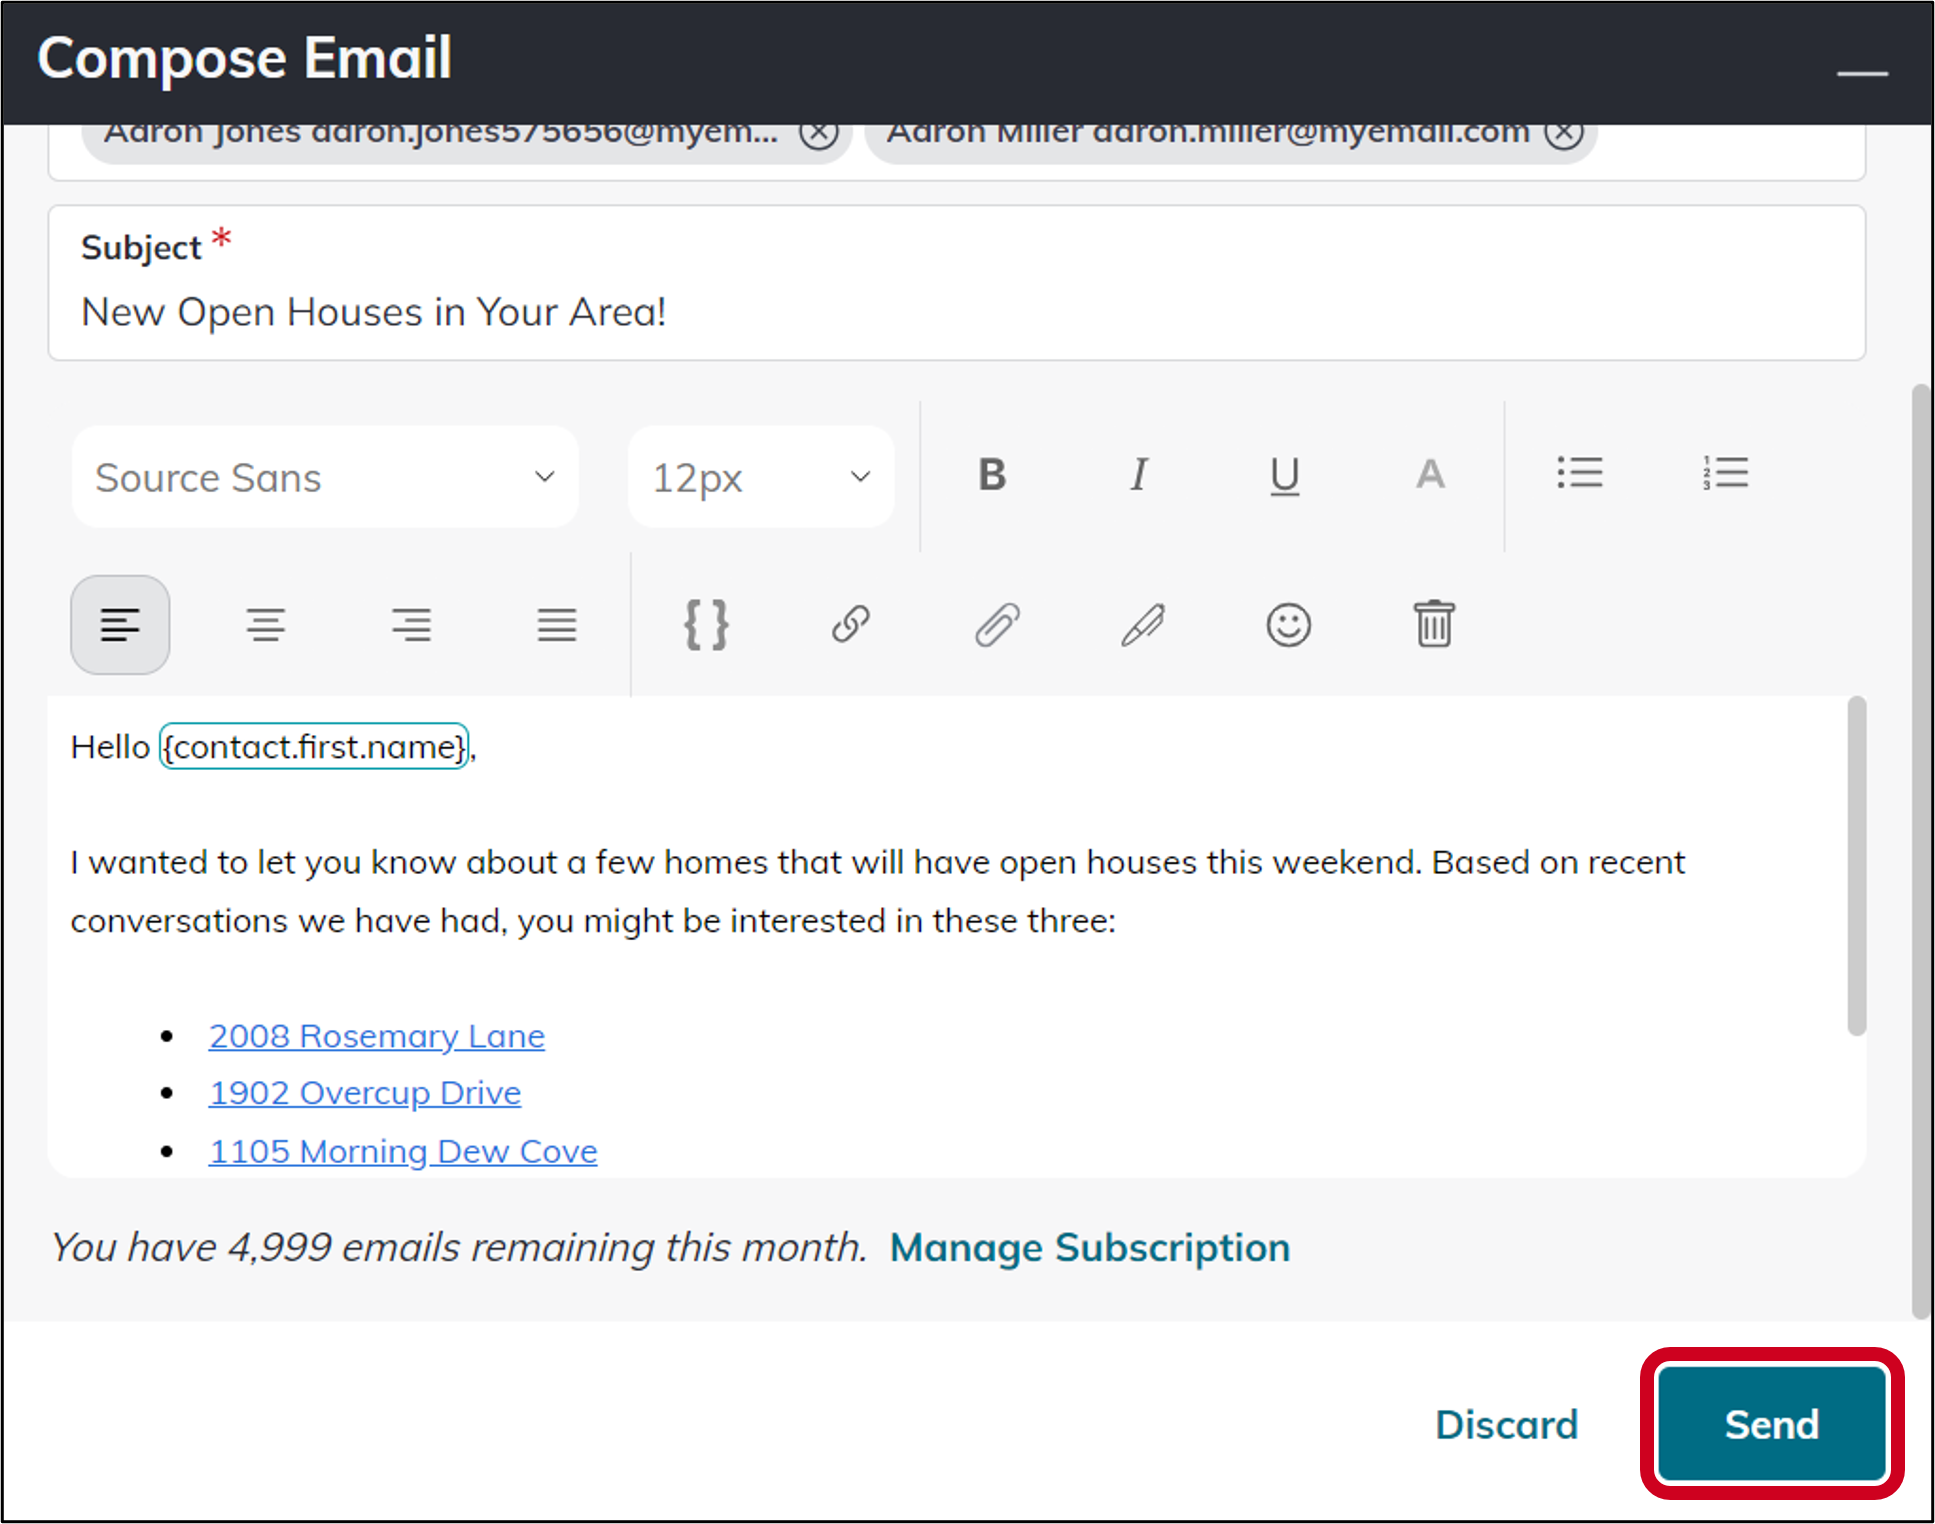Toggle underline formatting
The height and width of the screenshot is (1524, 1935).
(1284, 475)
